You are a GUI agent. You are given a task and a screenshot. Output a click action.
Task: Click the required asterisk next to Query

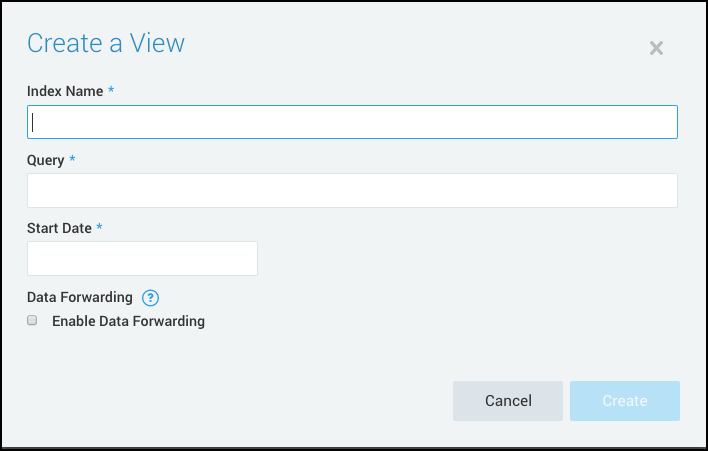click(x=73, y=159)
